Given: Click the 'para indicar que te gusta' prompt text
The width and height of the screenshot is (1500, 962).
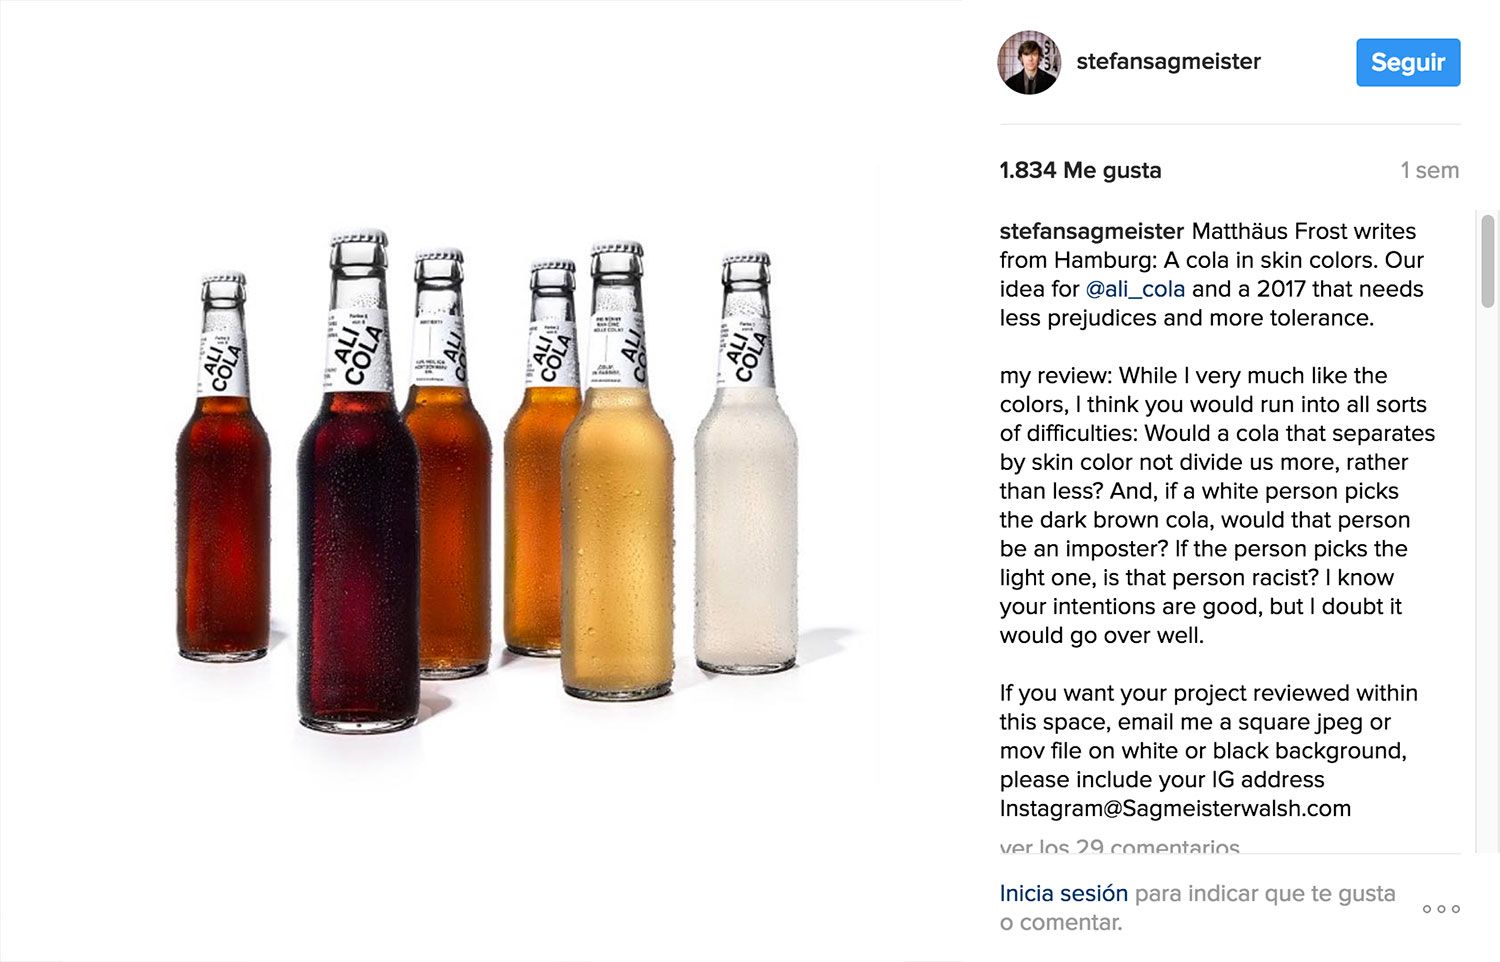Looking at the screenshot, I should click(1265, 893).
